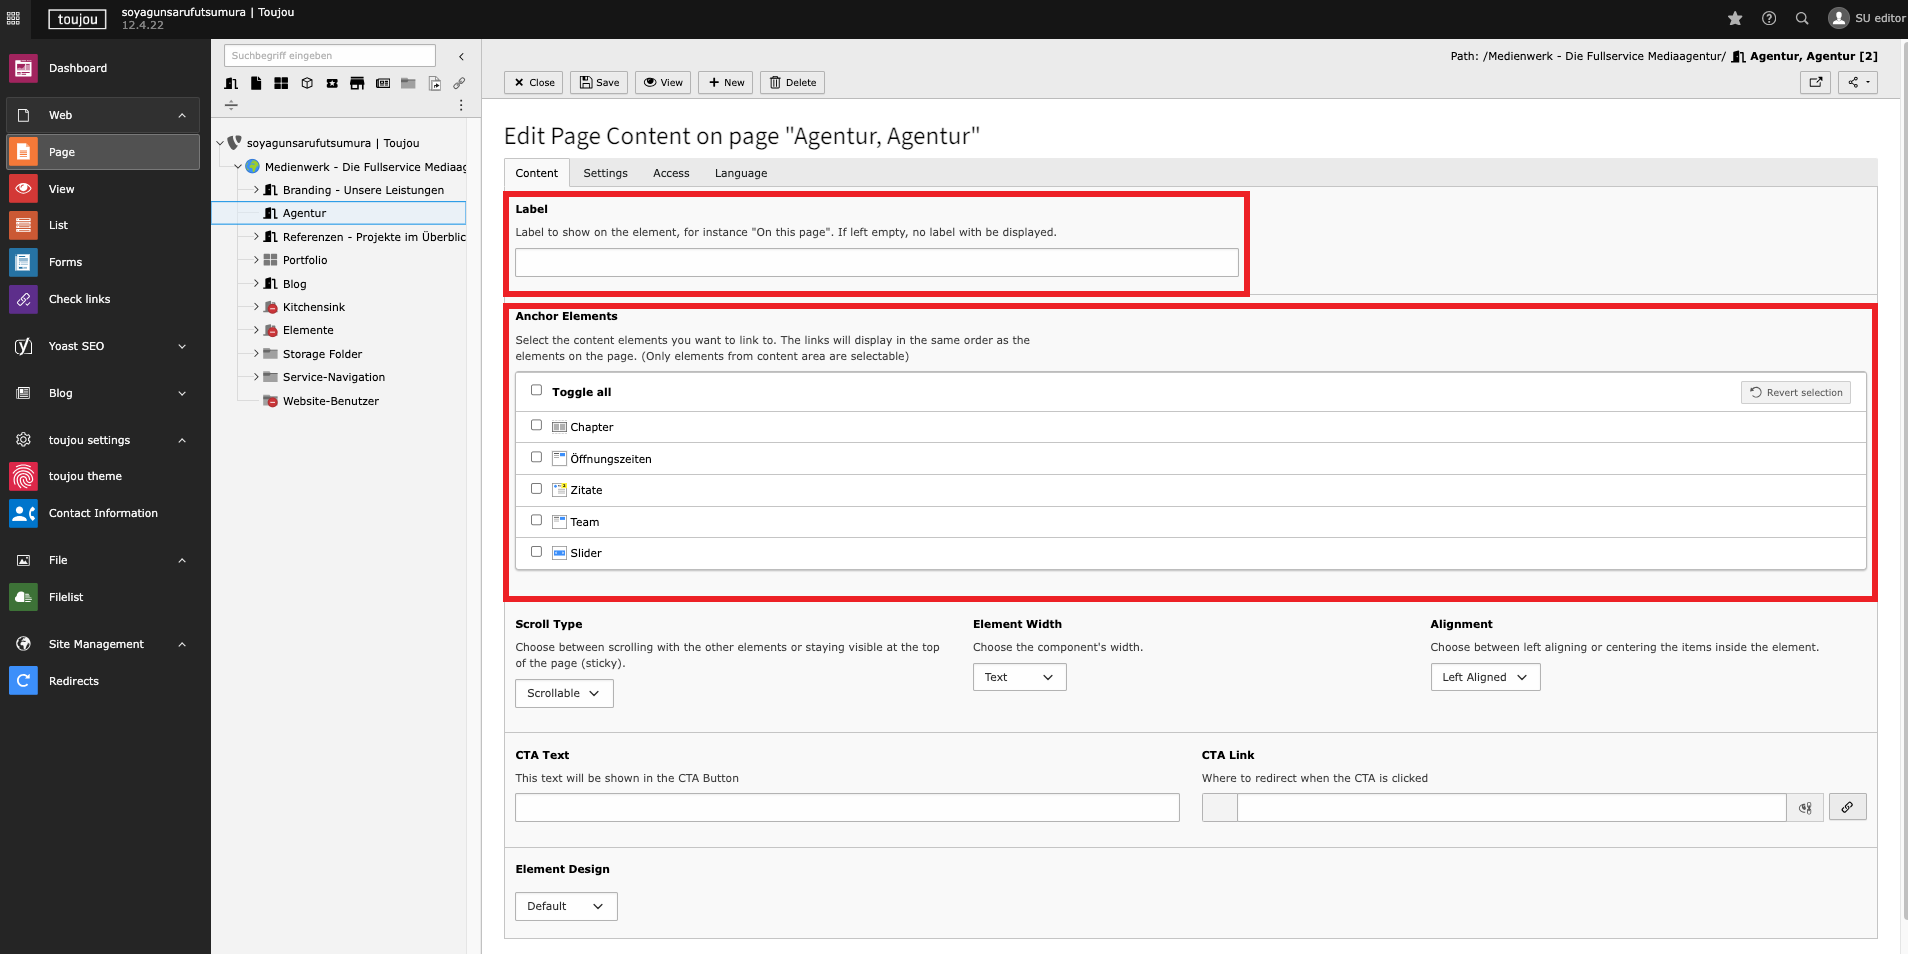Open the Language tab
The height and width of the screenshot is (954, 1908).
coord(740,173)
